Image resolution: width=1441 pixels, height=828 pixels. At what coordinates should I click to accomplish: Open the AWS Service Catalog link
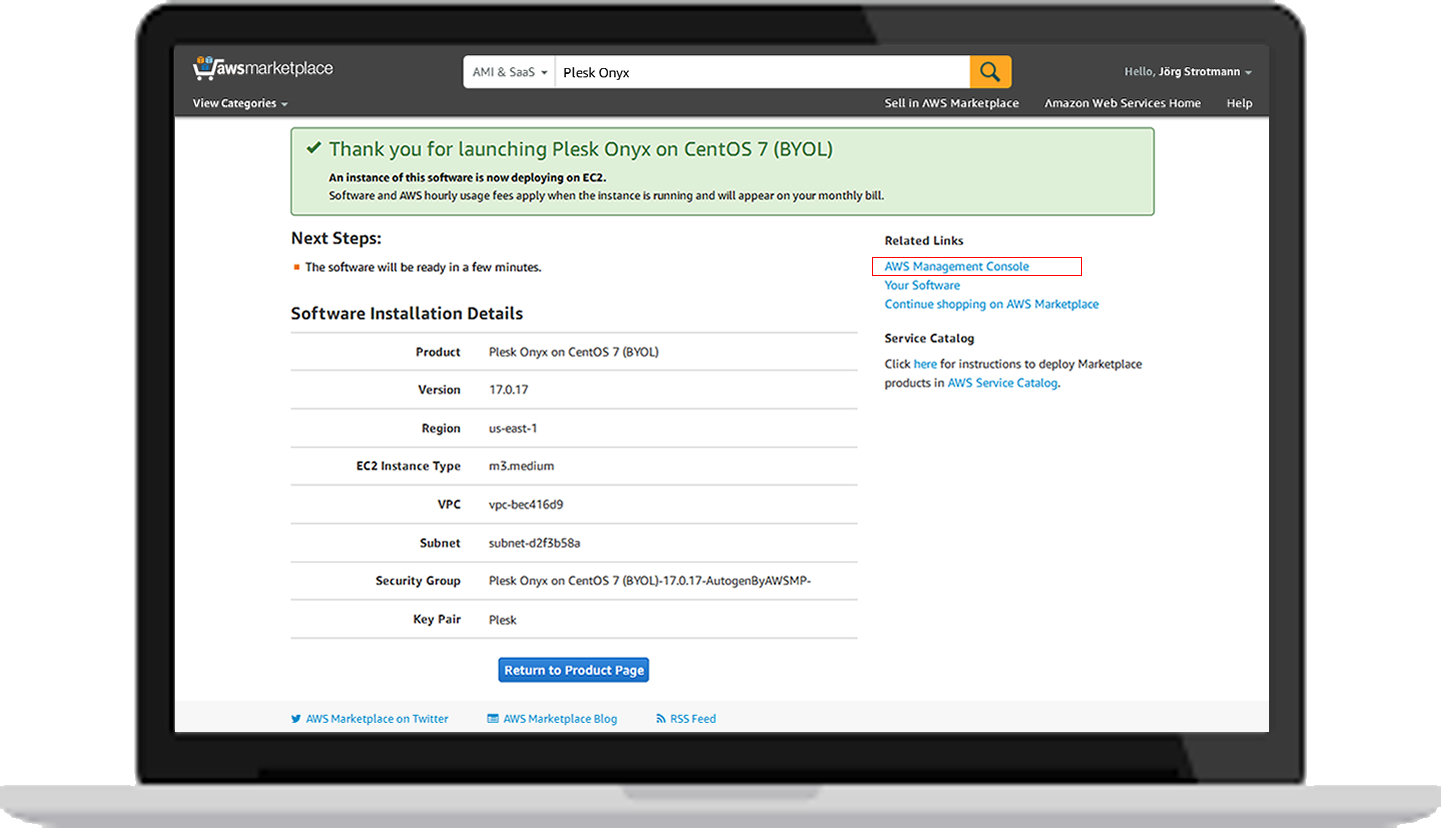tap(1002, 383)
